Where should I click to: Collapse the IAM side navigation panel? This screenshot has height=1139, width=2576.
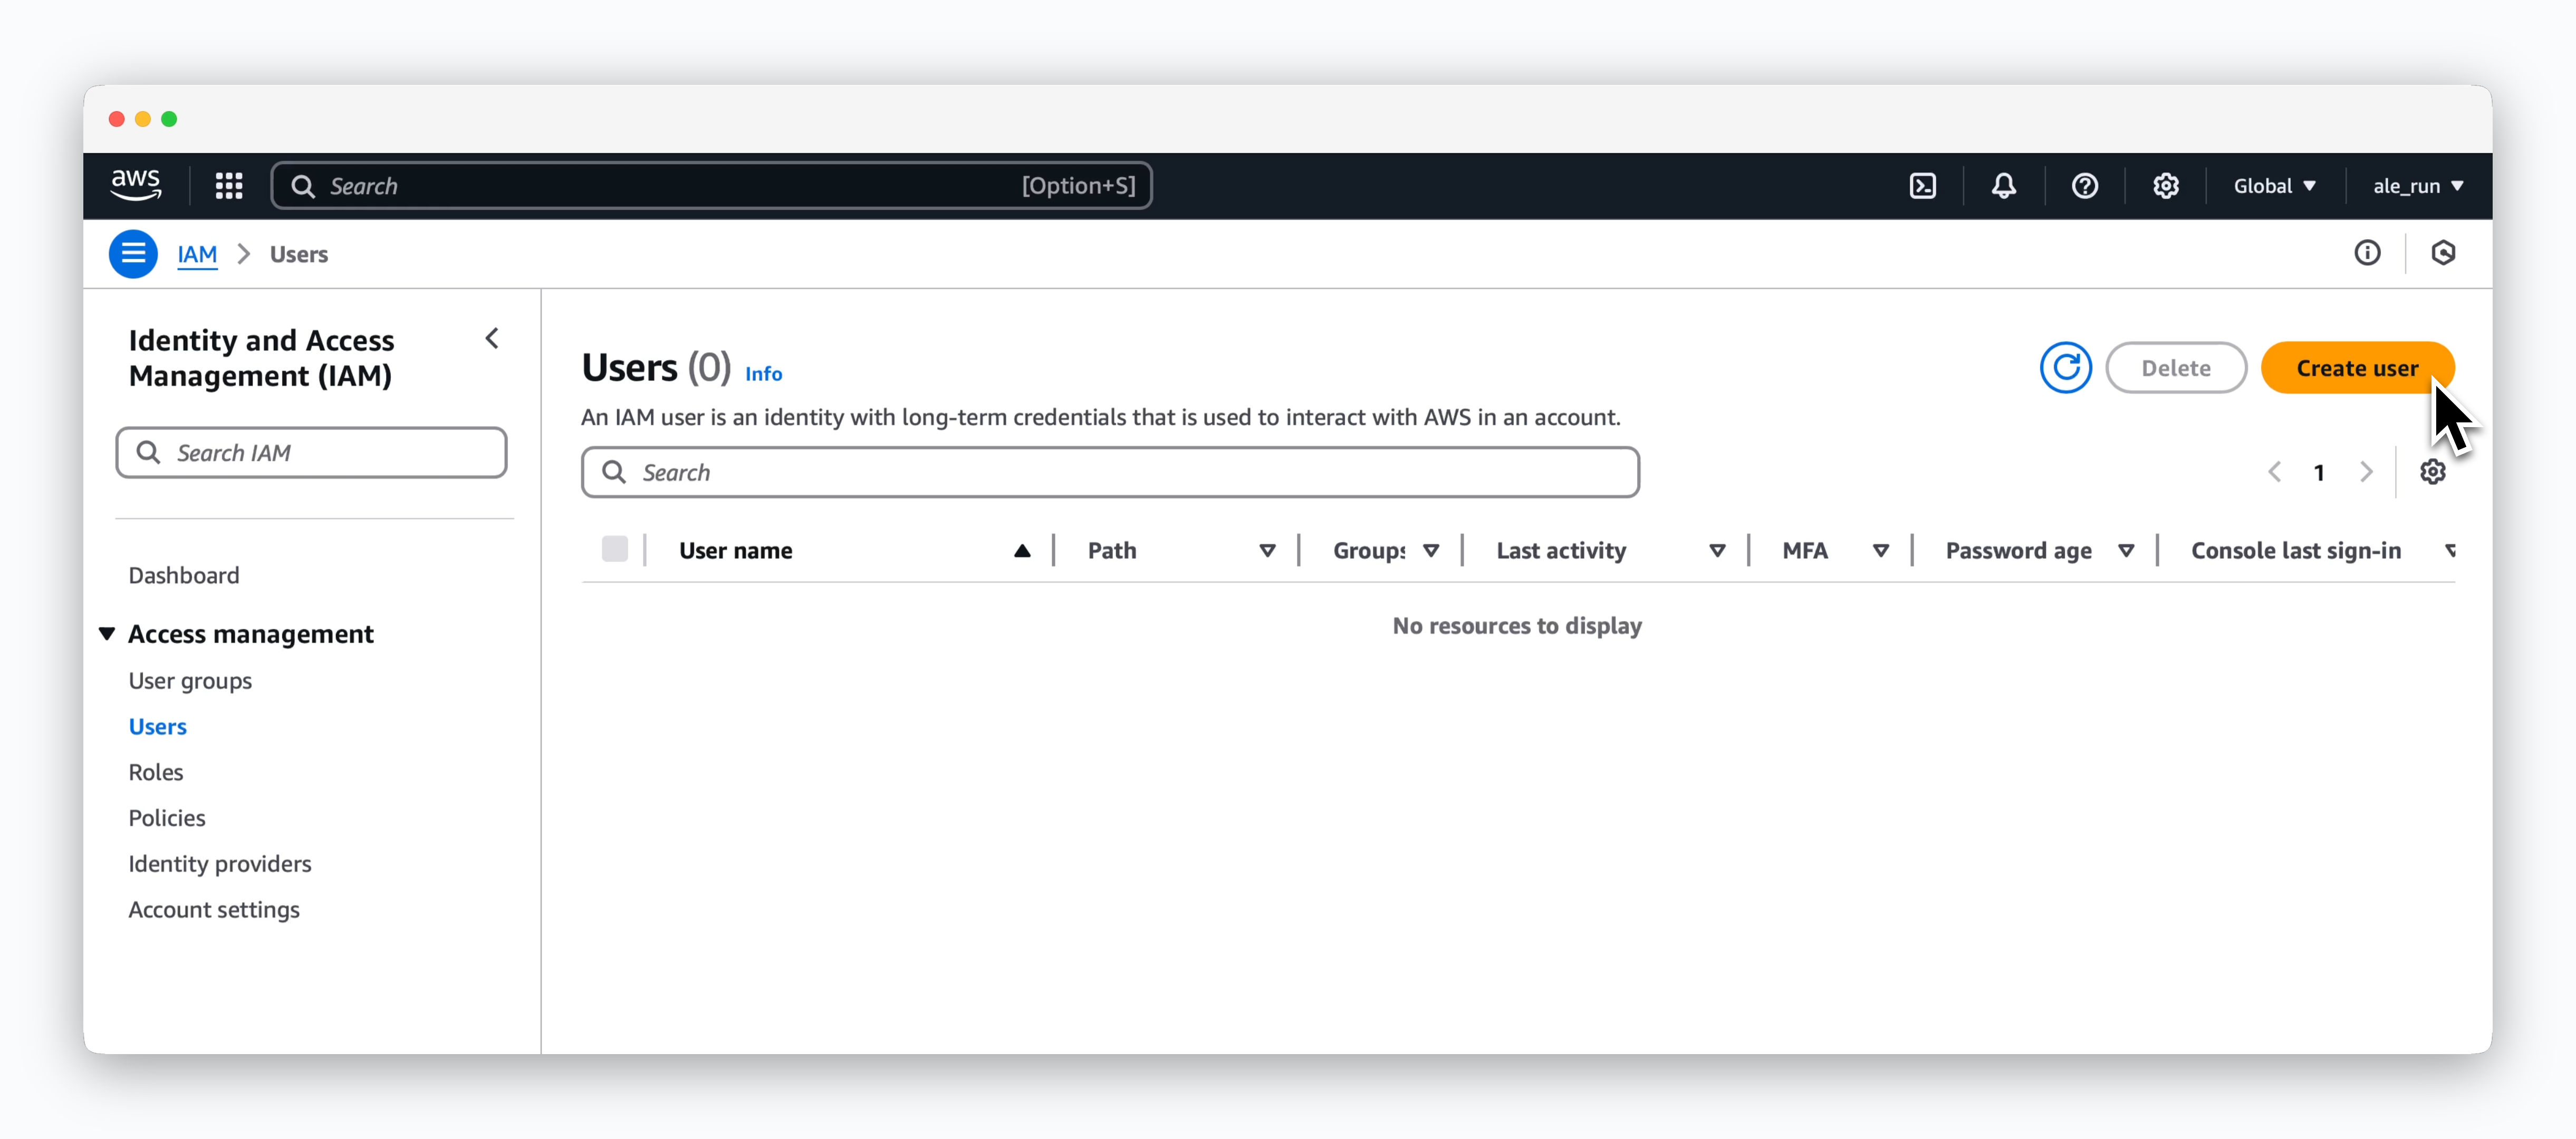(492, 339)
